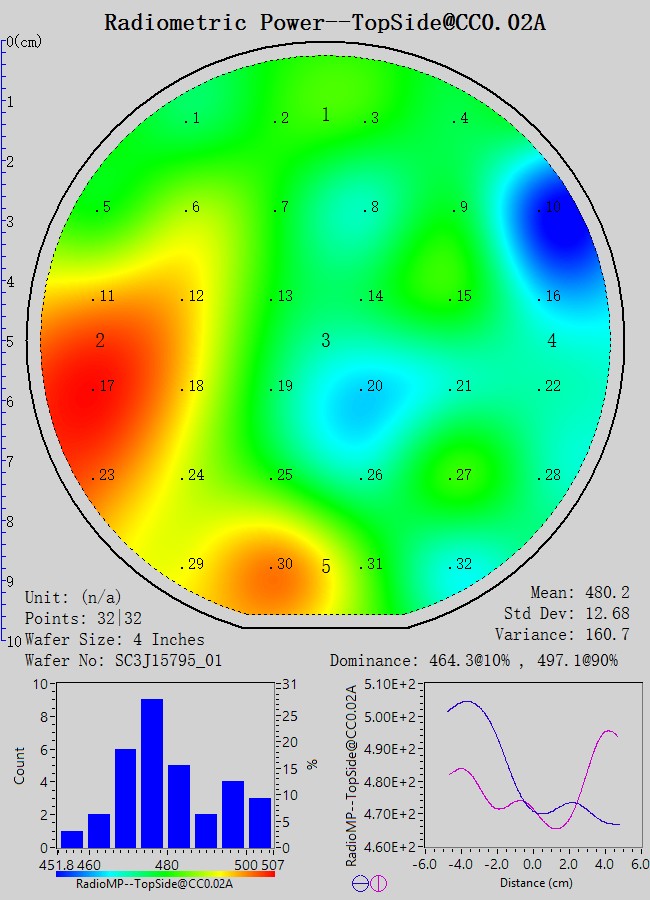Image resolution: width=650 pixels, height=900 pixels.
Task: Click the magenta vertical cross-section circle icon
Action: click(x=378, y=883)
